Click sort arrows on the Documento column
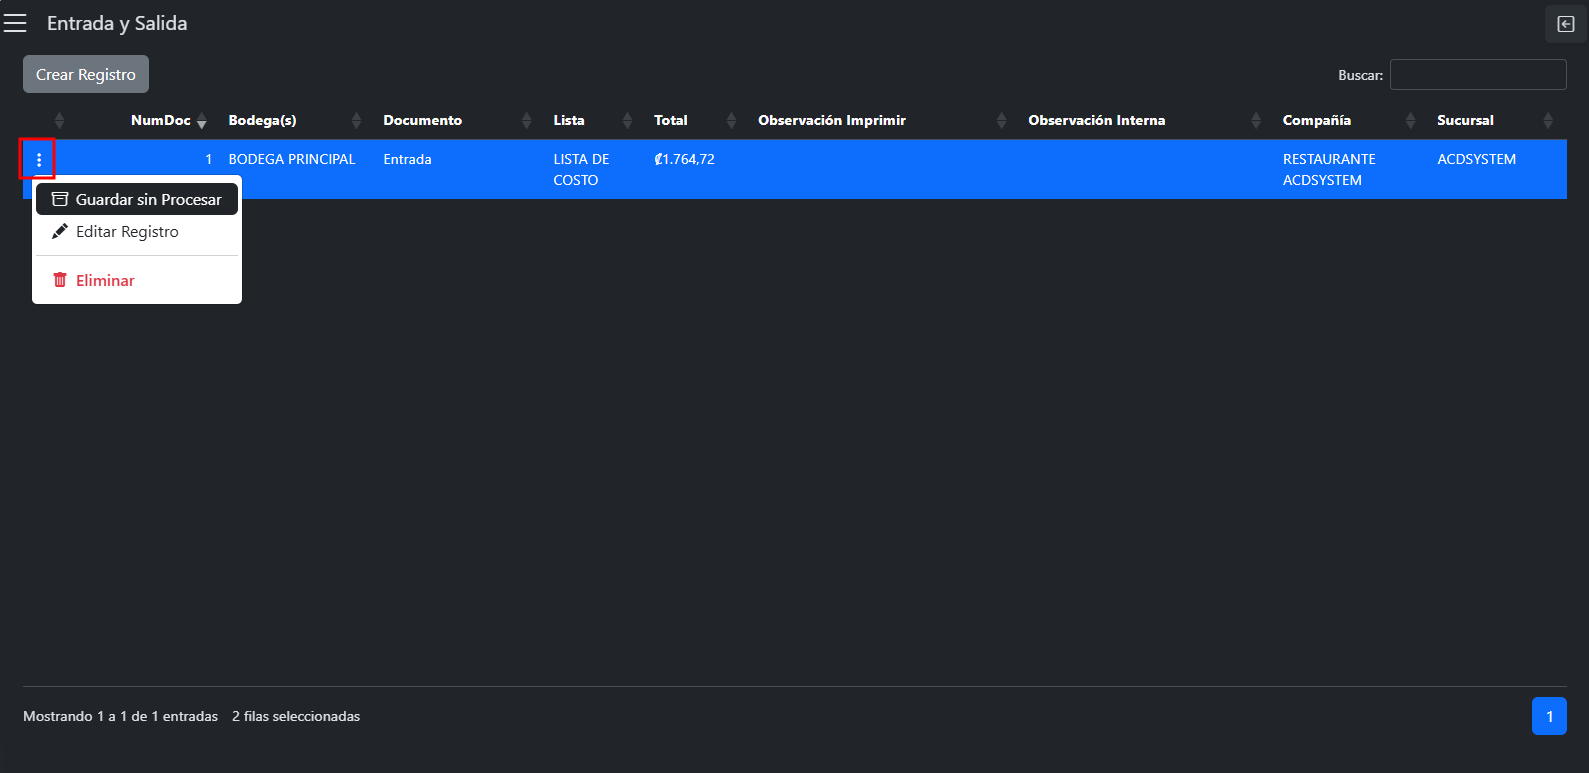Image resolution: width=1589 pixels, height=773 pixels. (x=527, y=121)
